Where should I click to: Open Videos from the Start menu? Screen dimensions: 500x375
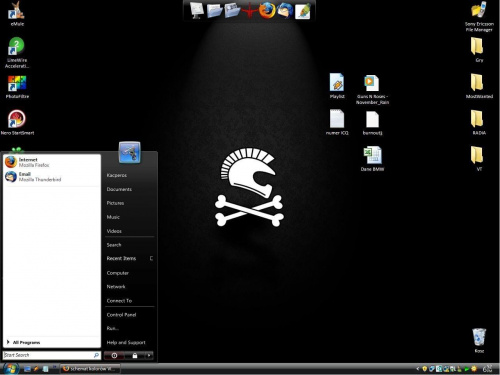click(x=114, y=231)
